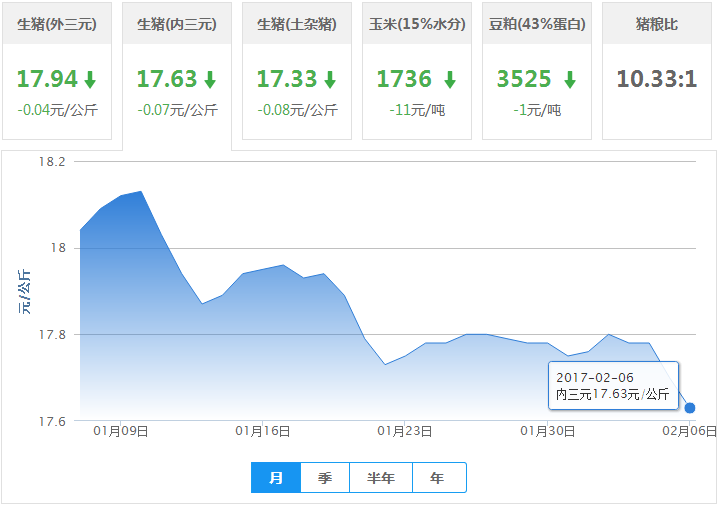721x508 pixels.
Task: Click the 17.6 y-axis label
Action: (52, 422)
